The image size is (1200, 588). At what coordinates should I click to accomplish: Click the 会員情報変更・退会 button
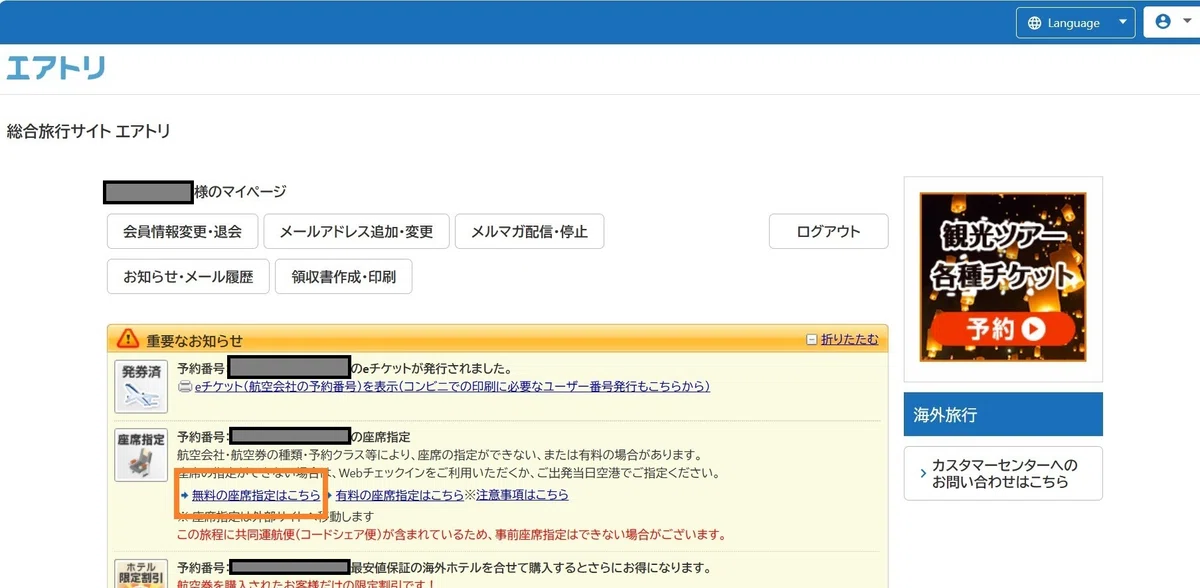[182, 231]
